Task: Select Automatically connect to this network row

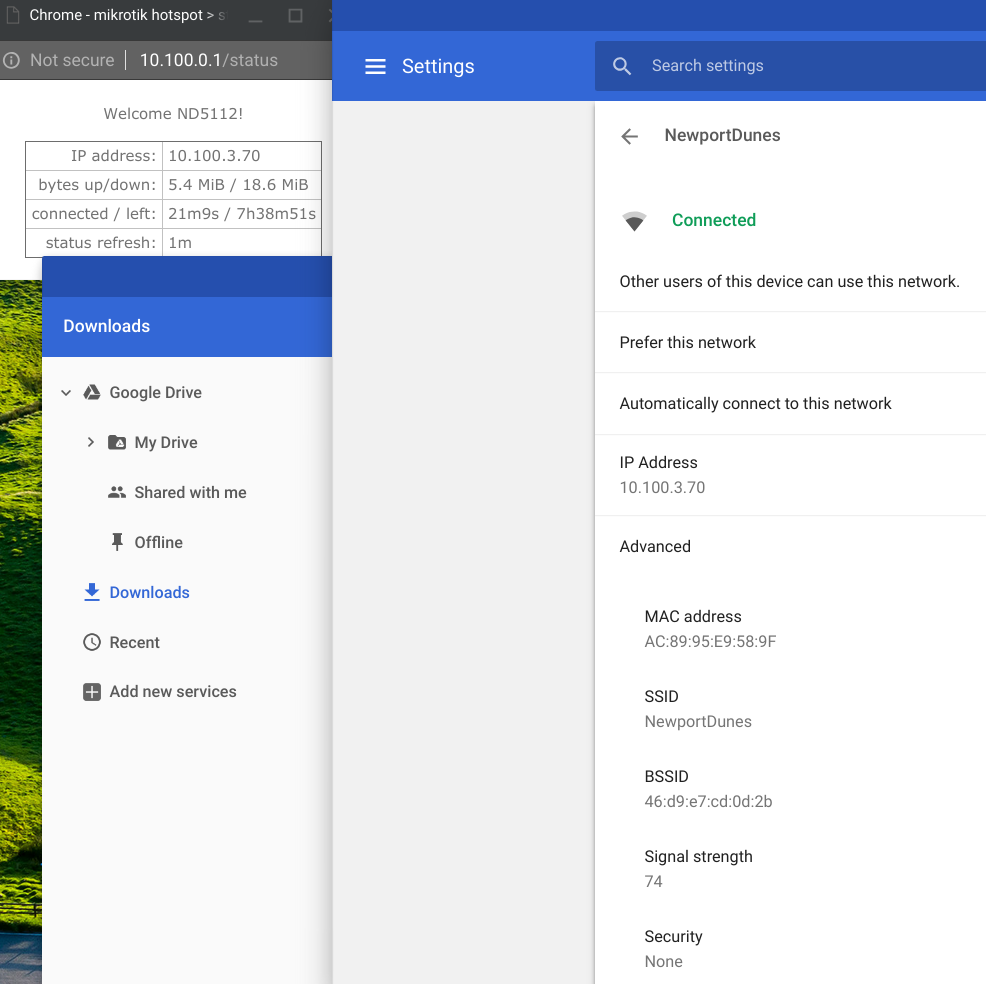Action: (790, 404)
